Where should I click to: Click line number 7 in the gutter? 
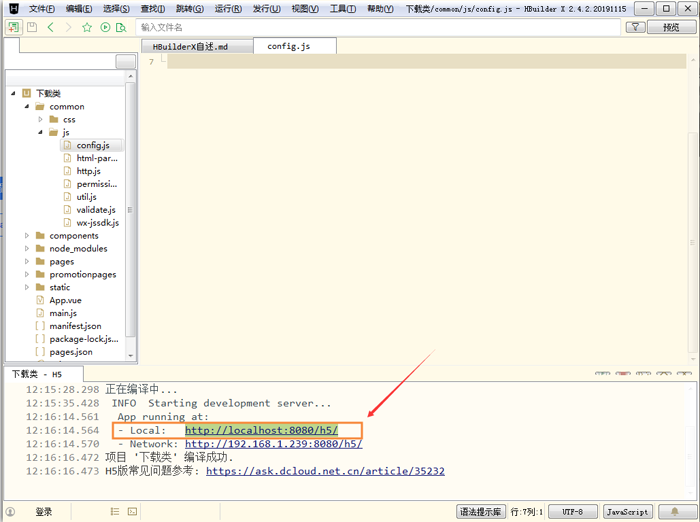coord(151,62)
